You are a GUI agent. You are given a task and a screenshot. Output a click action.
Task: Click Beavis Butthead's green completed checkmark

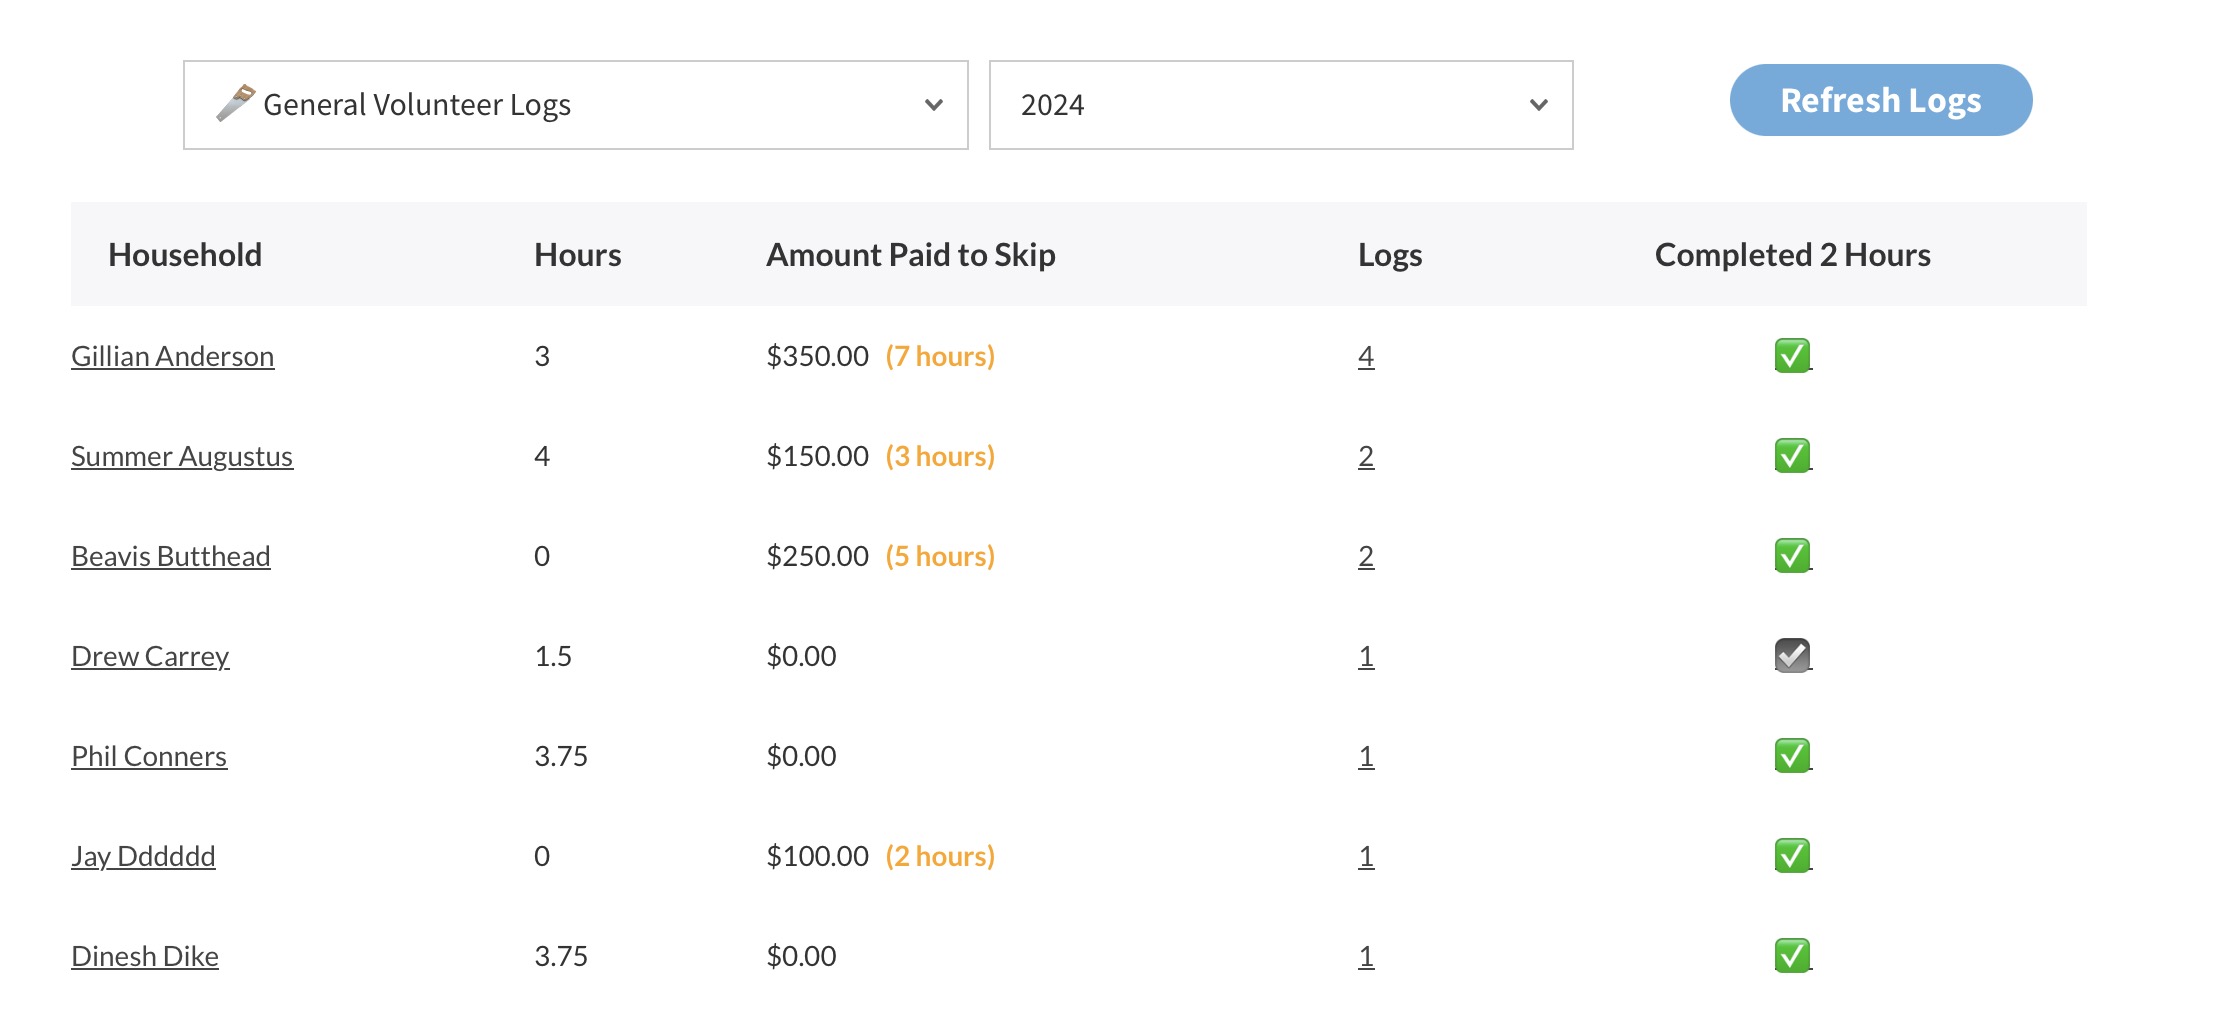tap(1792, 556)
